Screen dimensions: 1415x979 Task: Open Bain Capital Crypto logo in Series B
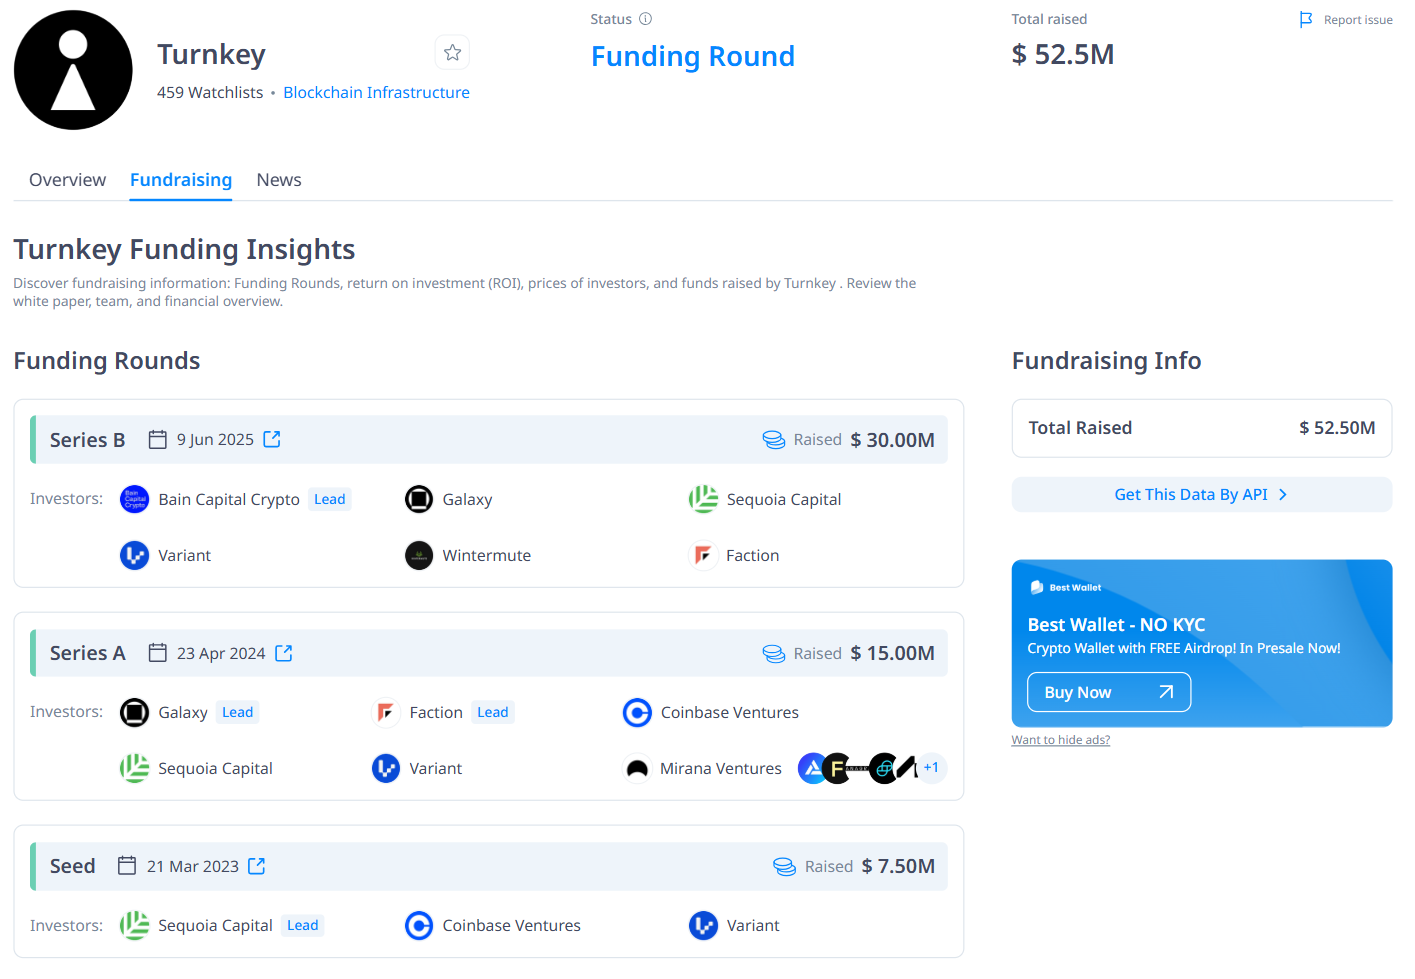134,499
